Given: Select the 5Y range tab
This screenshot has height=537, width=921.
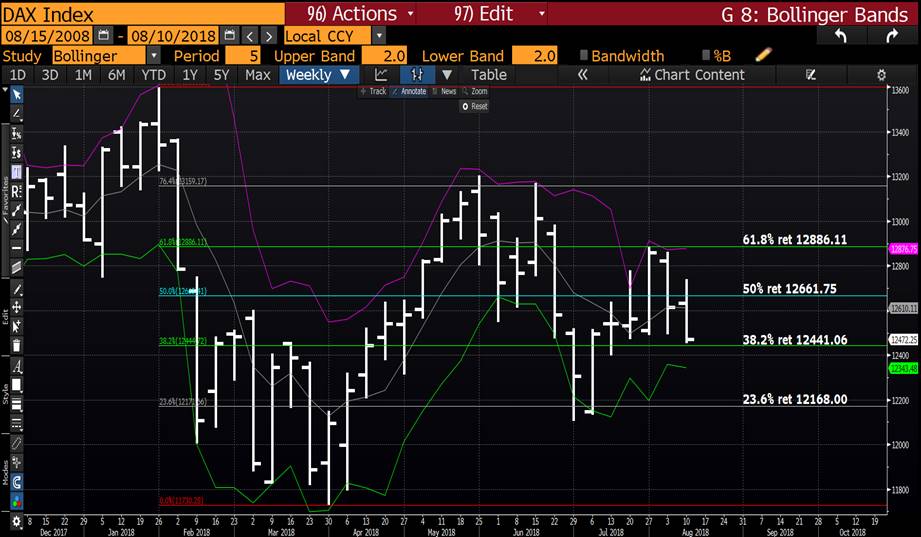Looking at the screenshot, I should point(221,75).
